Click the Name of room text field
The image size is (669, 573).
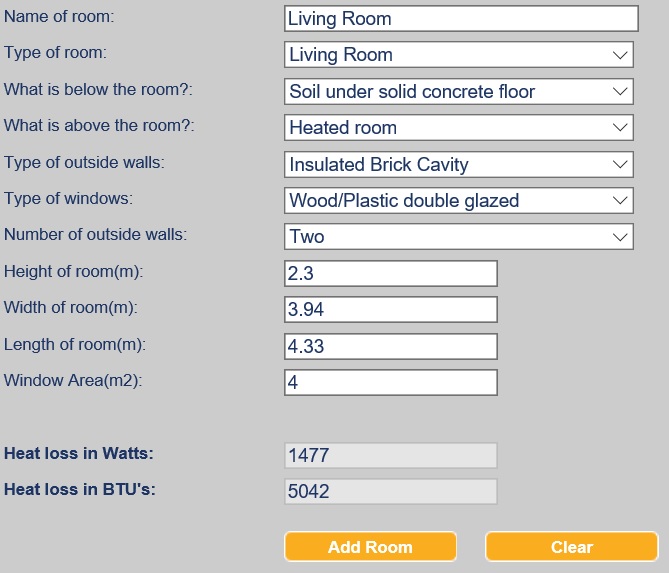tap(460, 19)
